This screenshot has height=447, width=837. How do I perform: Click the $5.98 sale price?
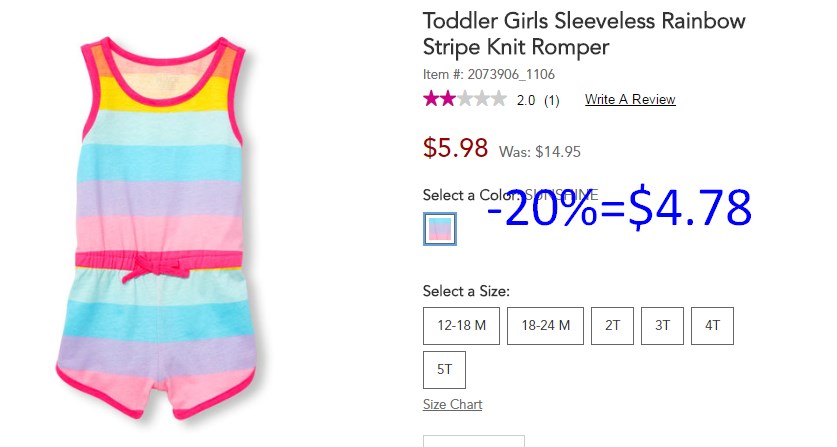[x=455, y=147]
